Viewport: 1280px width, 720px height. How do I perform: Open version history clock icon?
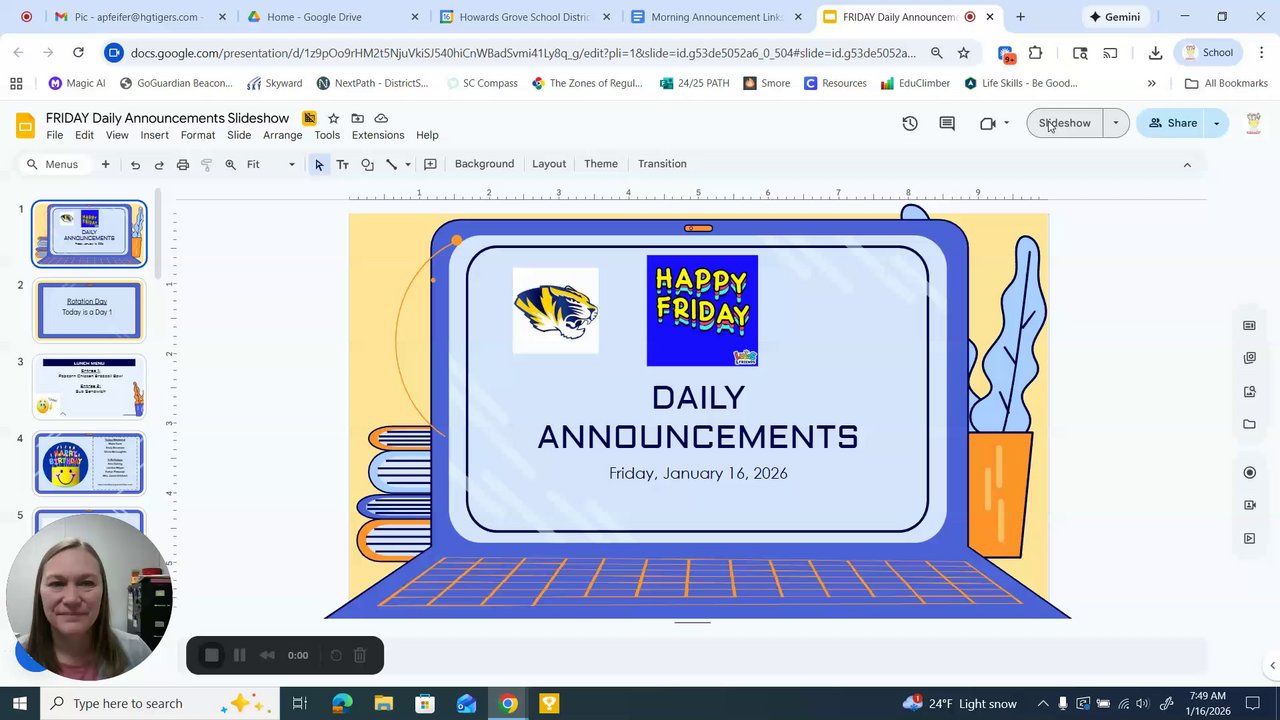(x=910, y=123)
